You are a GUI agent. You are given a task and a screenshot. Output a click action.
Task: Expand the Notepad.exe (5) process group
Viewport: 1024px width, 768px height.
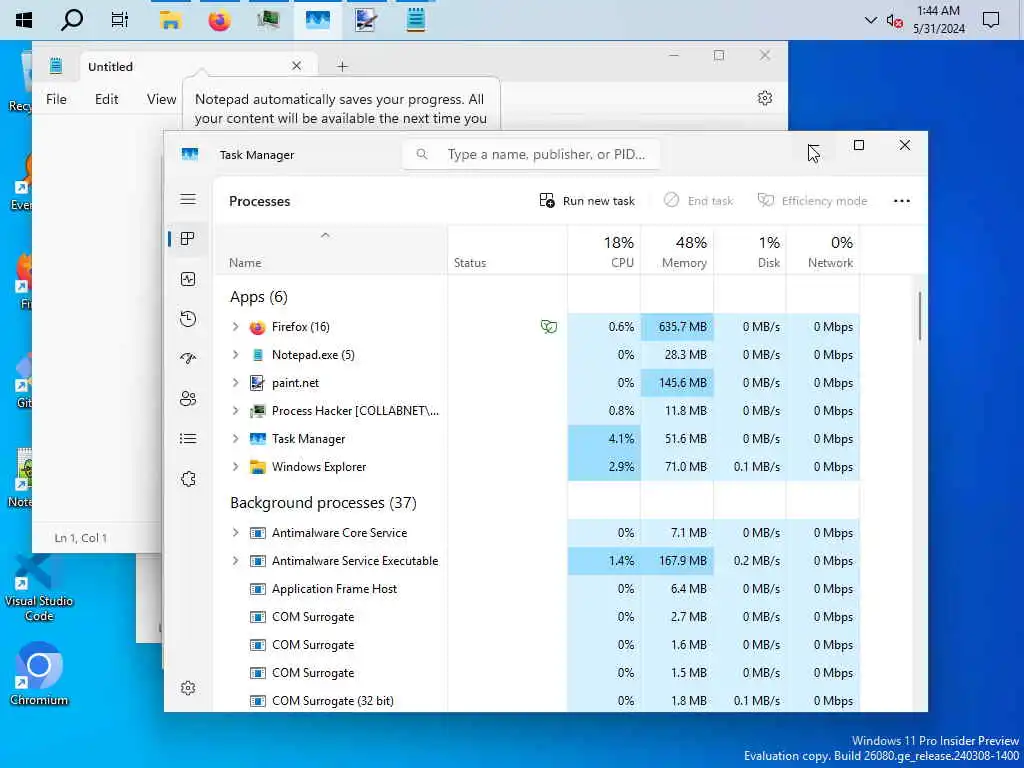[236, 355]
